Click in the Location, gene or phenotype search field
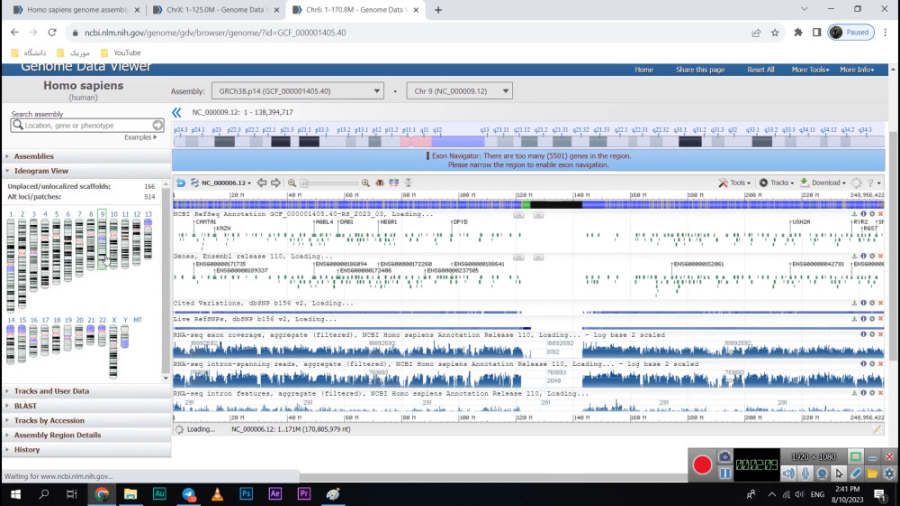 click(x=87, y=125)
